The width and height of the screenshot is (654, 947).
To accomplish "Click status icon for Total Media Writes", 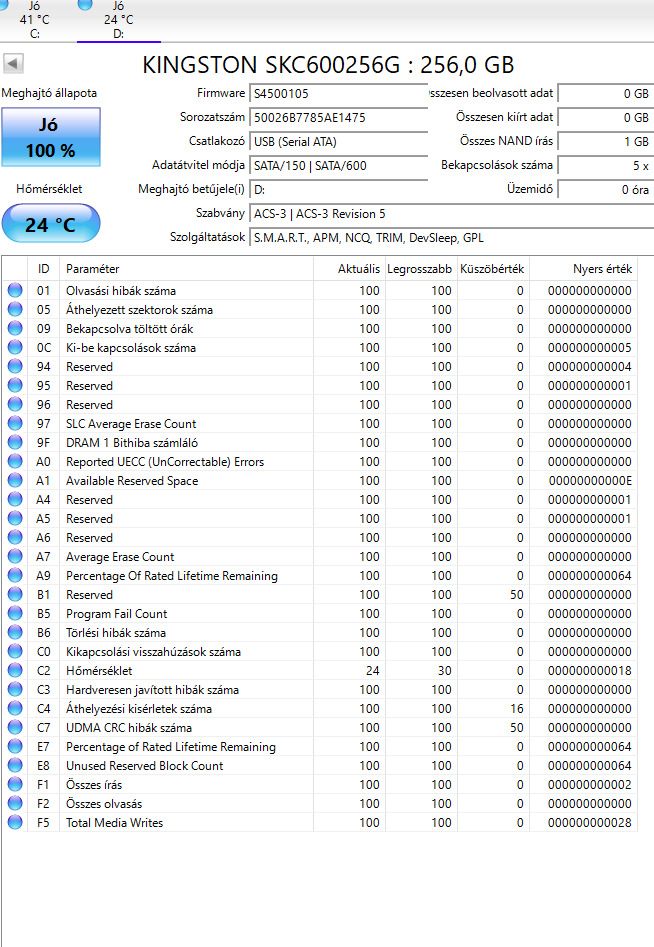I will point(15,823).
